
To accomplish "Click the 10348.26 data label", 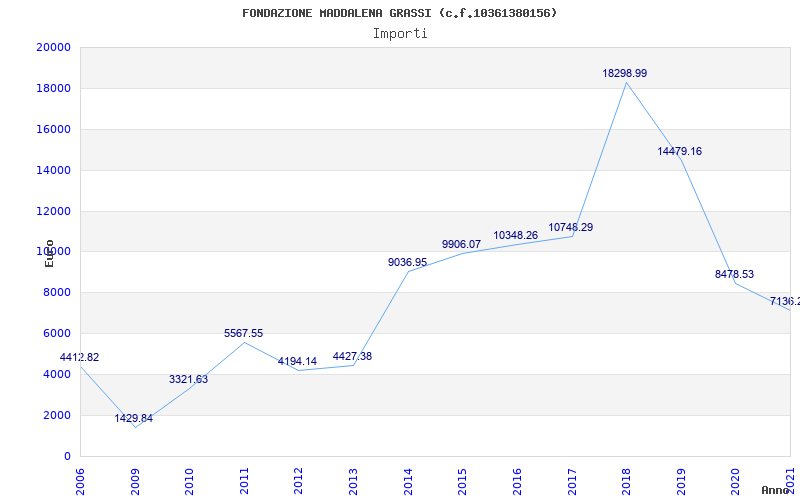I will pyautogui.click(x=515, y=236).
